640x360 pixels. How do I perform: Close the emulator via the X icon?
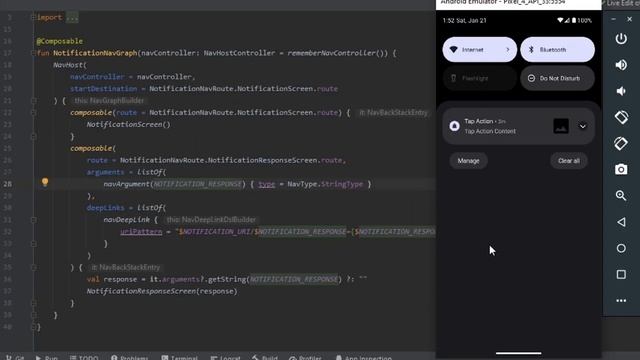point(629,19)
